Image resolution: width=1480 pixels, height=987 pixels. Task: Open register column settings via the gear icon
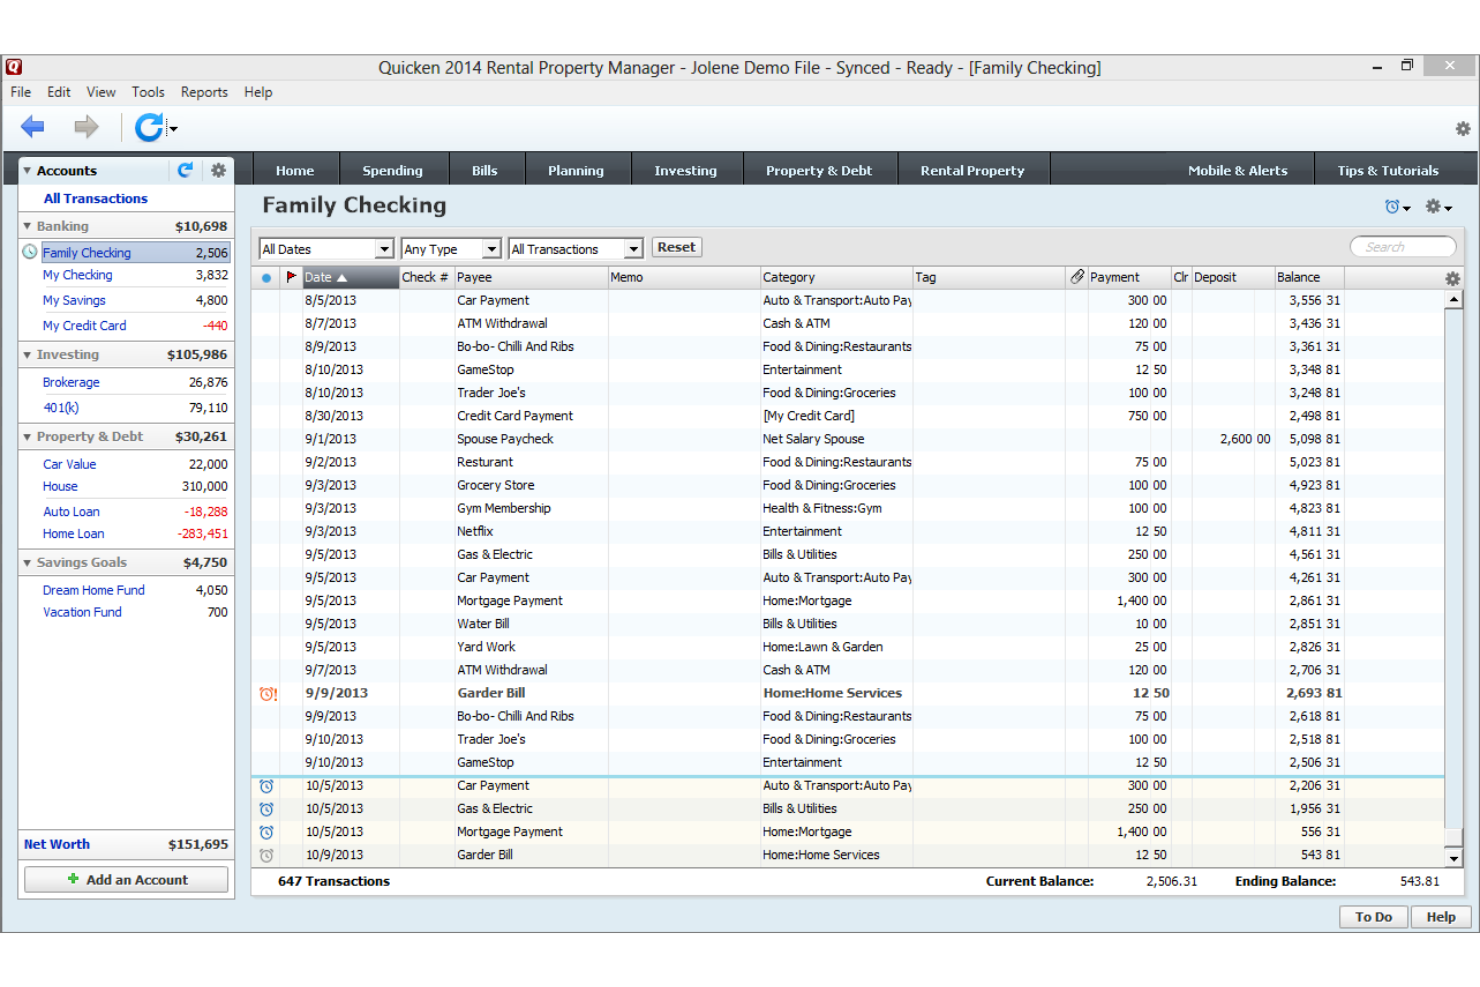pyautogui.click(x=1452, y=278)
